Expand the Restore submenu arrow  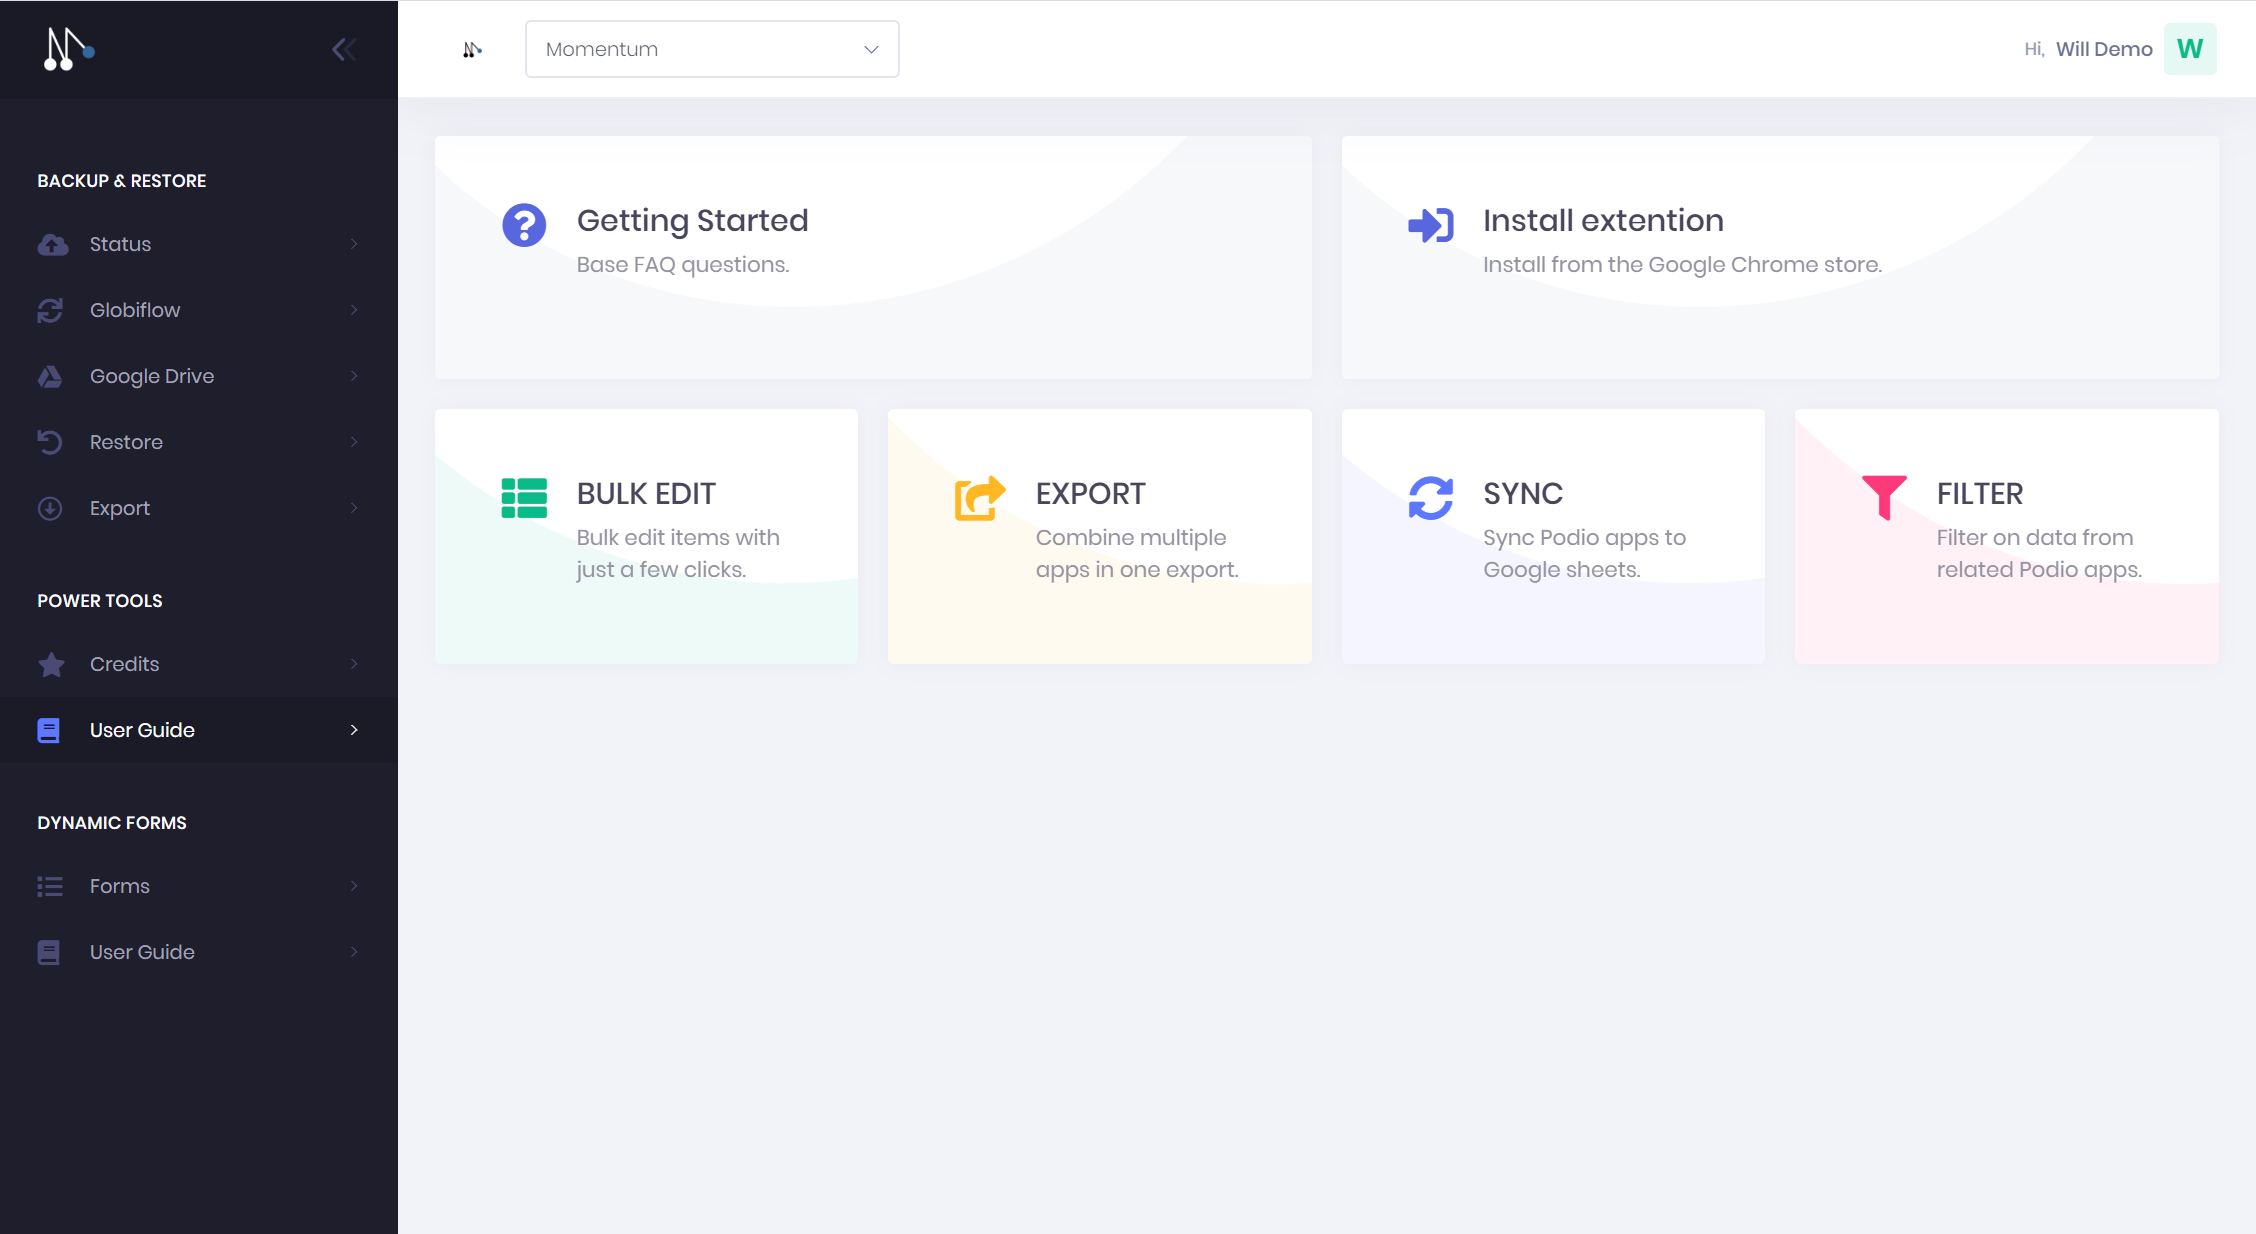coord(354,442)
